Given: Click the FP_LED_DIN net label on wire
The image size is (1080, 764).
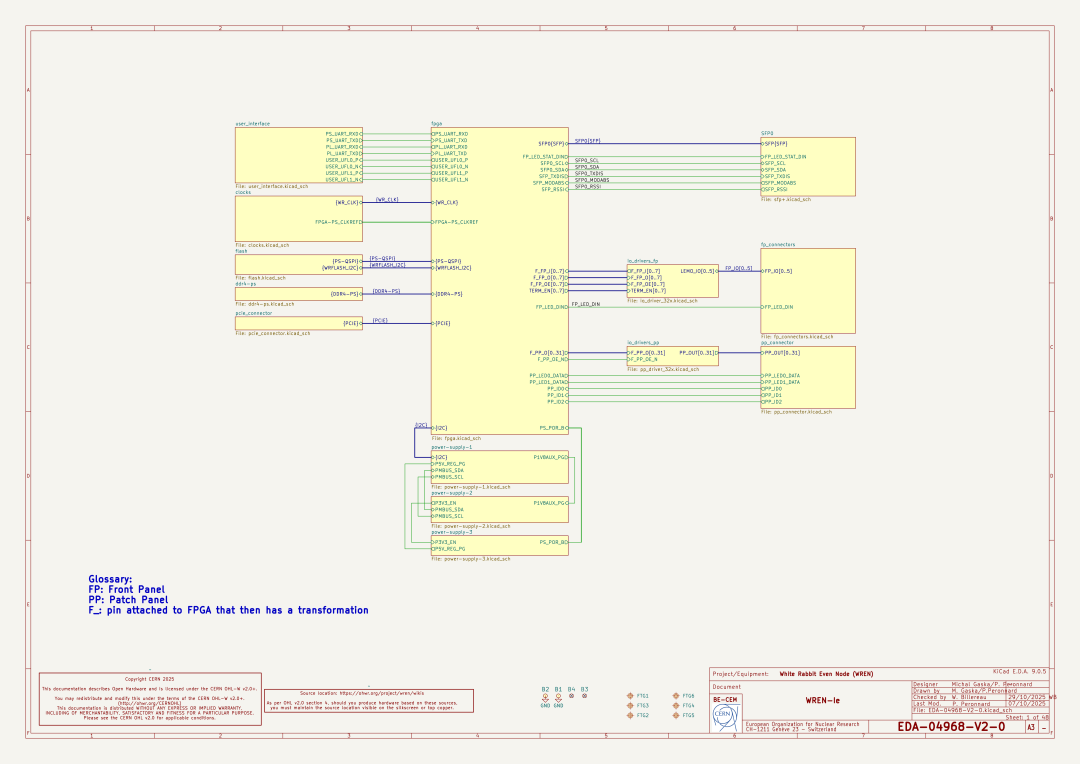Looking at the screenshot, I should [x=586, y=304].
